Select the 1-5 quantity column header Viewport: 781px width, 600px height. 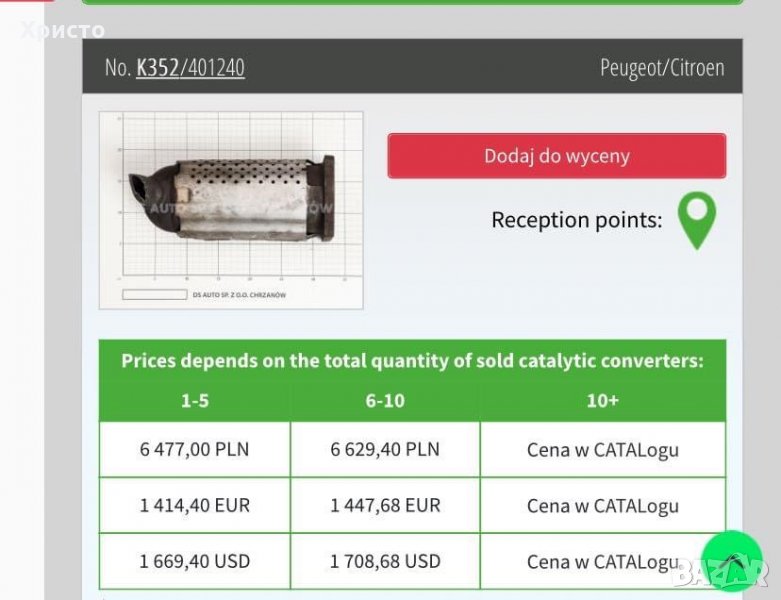click(x=194, y=400)
